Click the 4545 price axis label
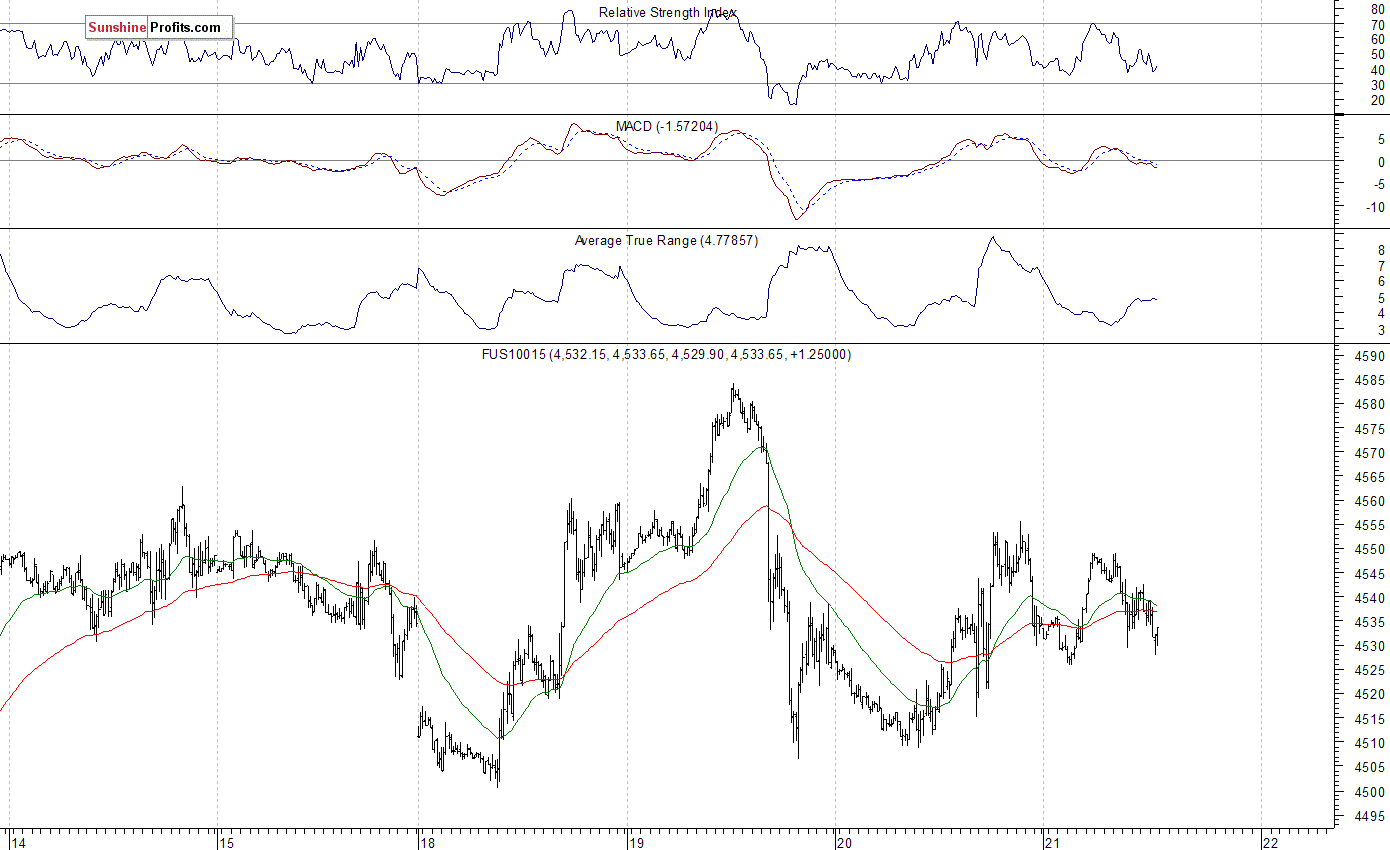 click(1371, 574)
